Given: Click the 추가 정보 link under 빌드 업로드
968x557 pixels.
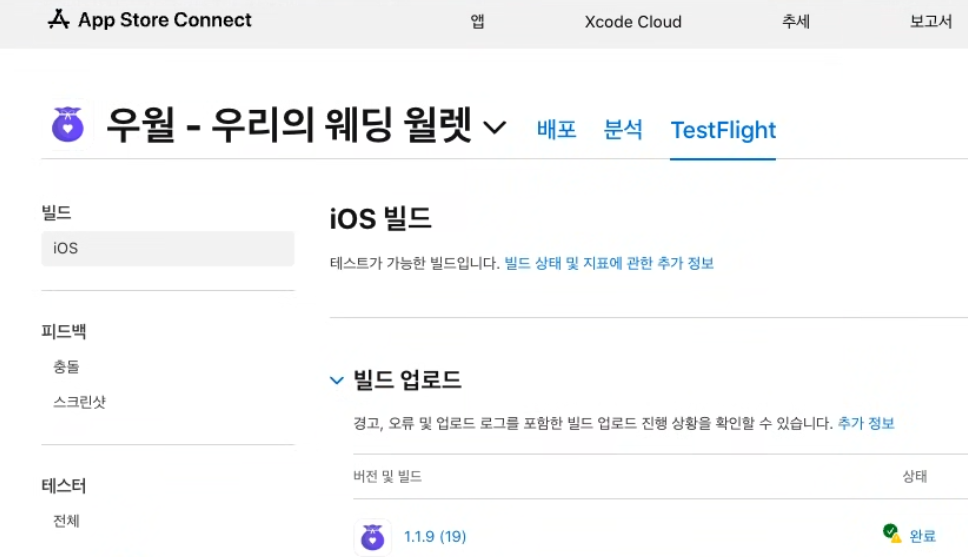Looking at the screenshot, I should coord(866,424).
